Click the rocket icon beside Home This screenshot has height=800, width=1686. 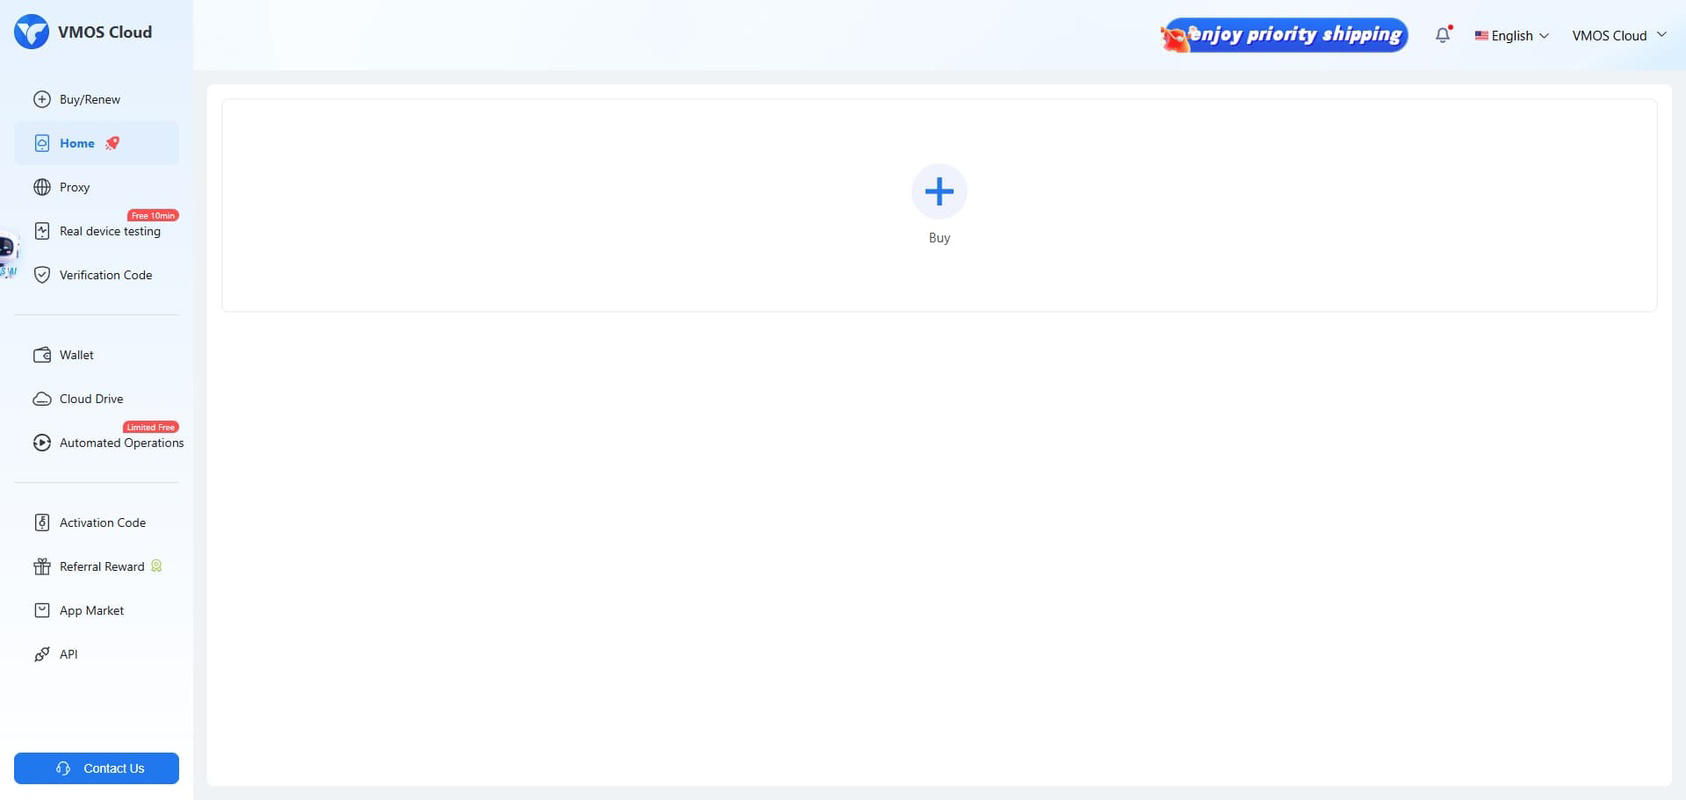(112, 143)
